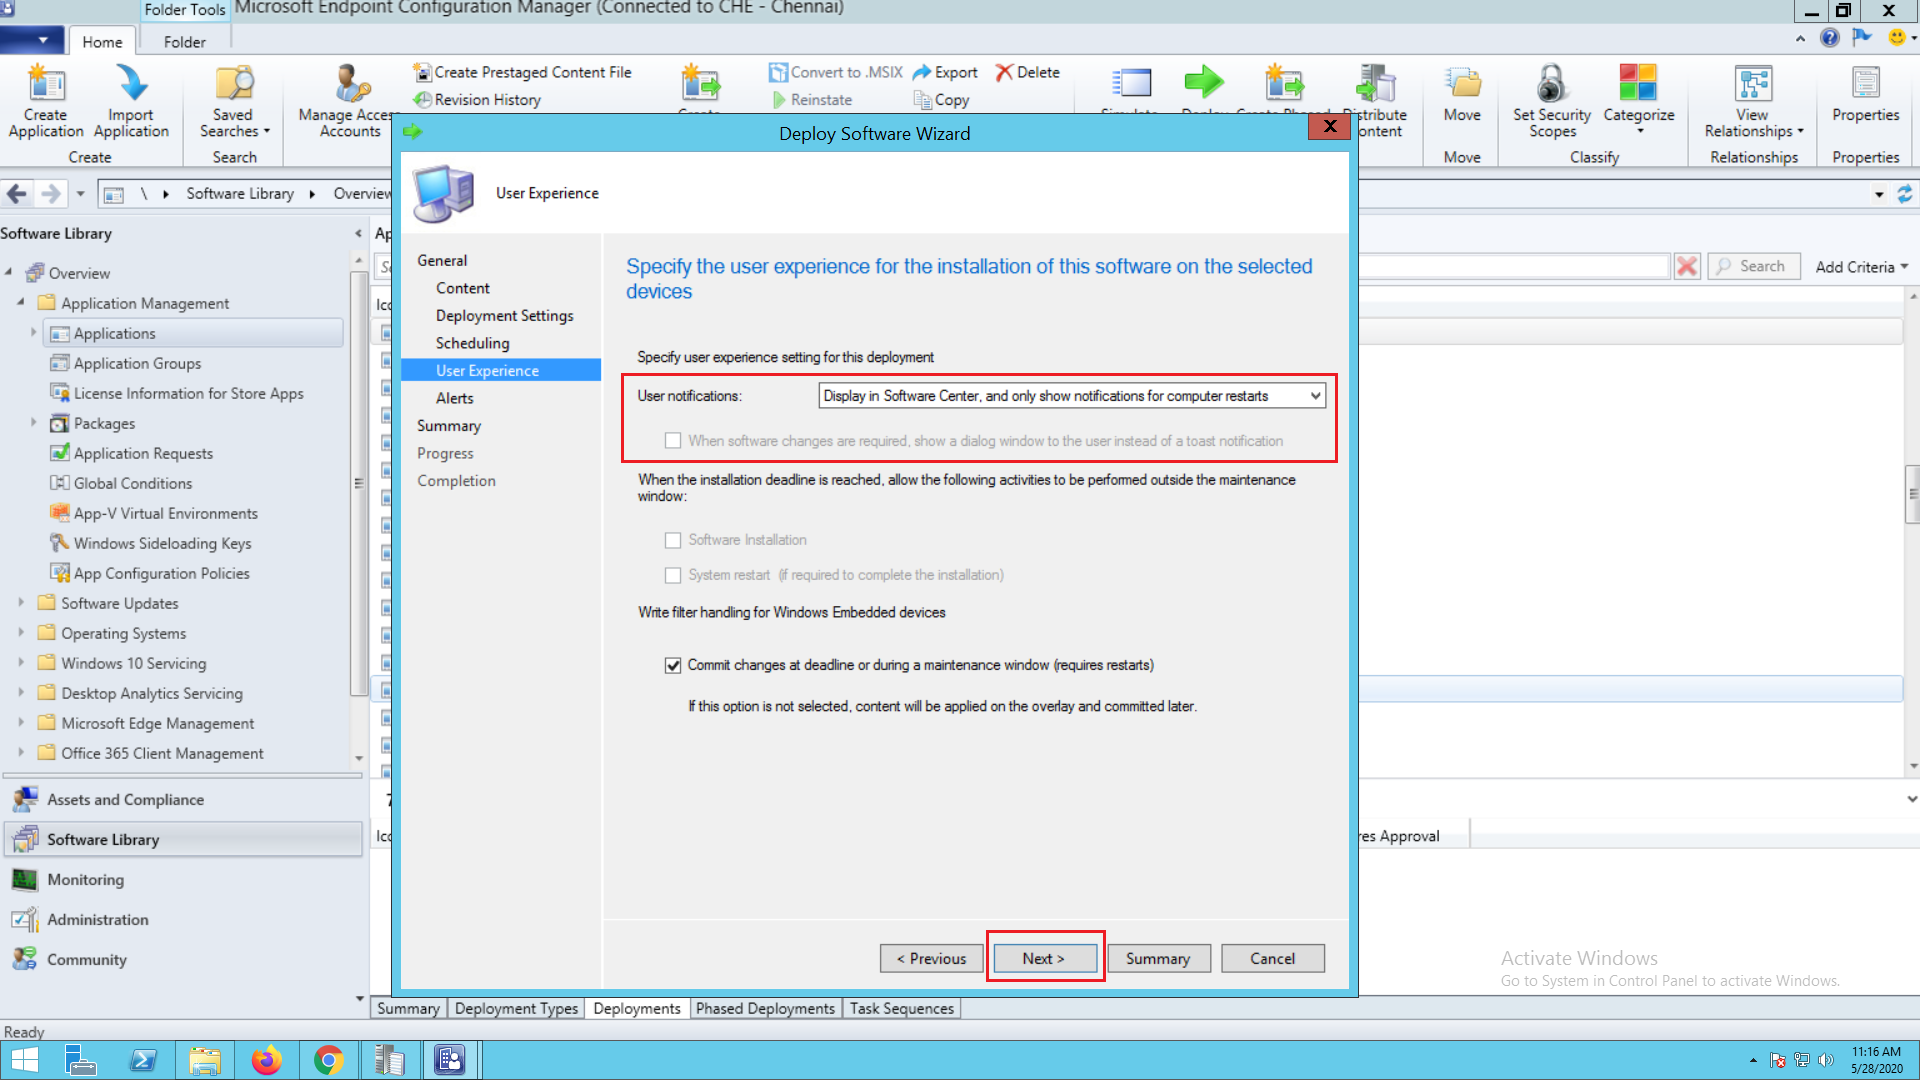
Task: Click the Set Security Scopes lock icon
Action: [x=1551, y=84]
